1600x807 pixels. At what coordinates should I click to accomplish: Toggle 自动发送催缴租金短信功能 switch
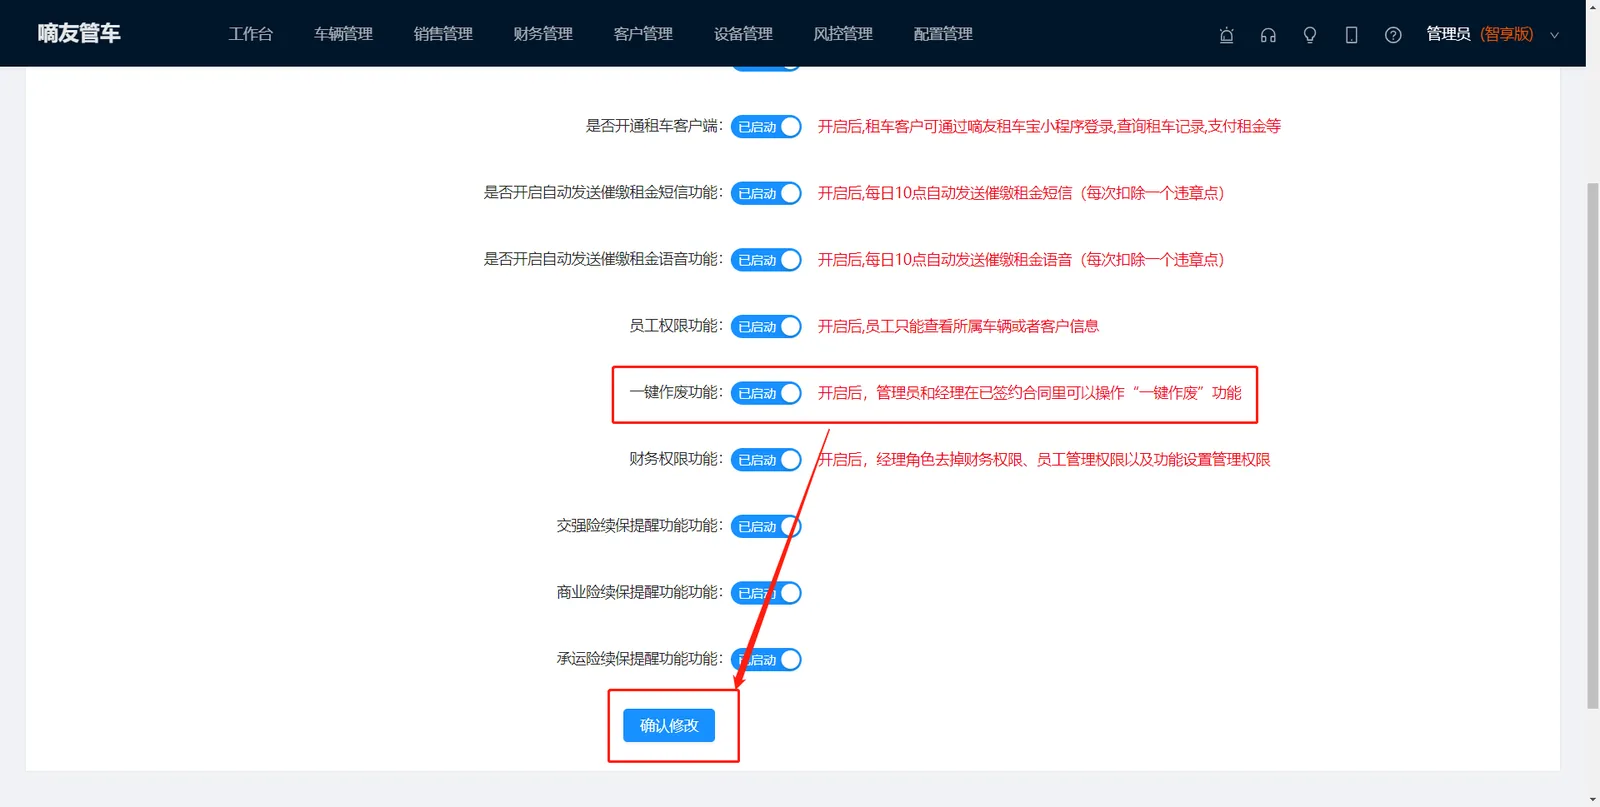click(766, 193)
